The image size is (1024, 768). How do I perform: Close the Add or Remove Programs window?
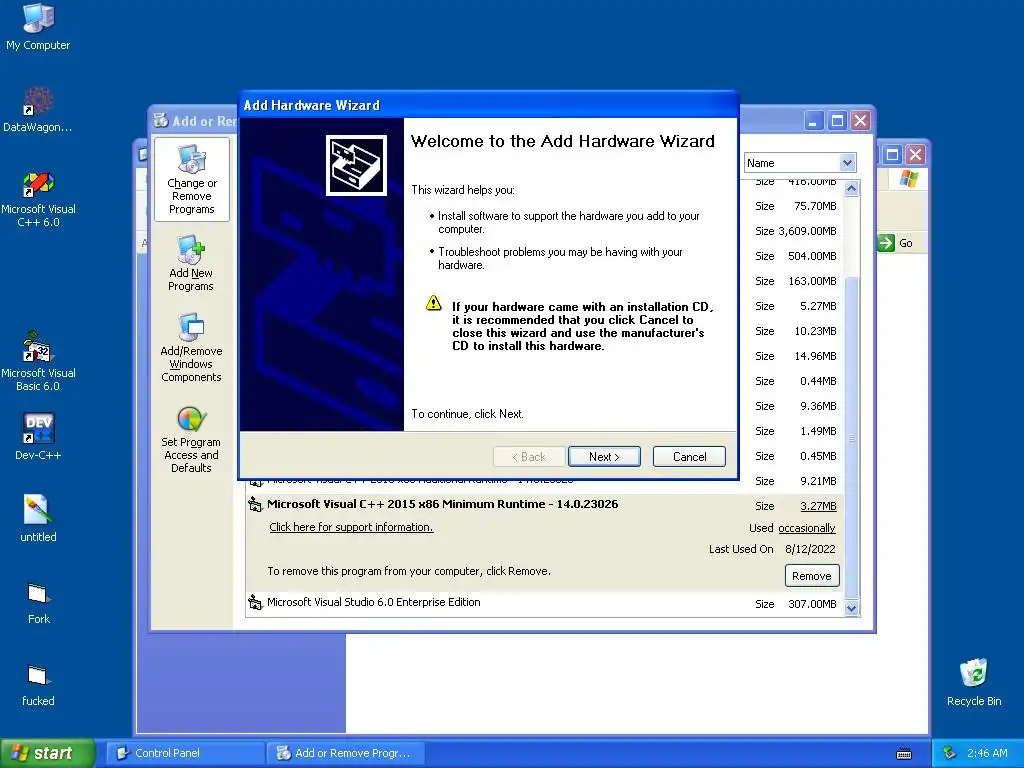click(x=861, y=121)
